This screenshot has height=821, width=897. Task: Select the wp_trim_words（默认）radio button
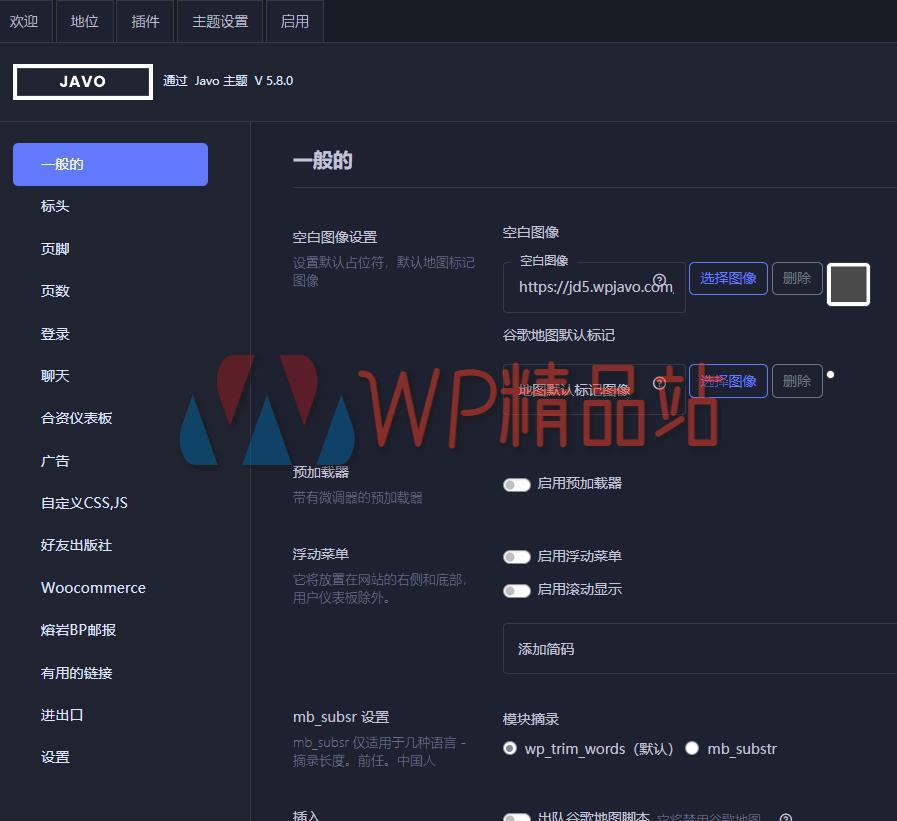(509, 748)
